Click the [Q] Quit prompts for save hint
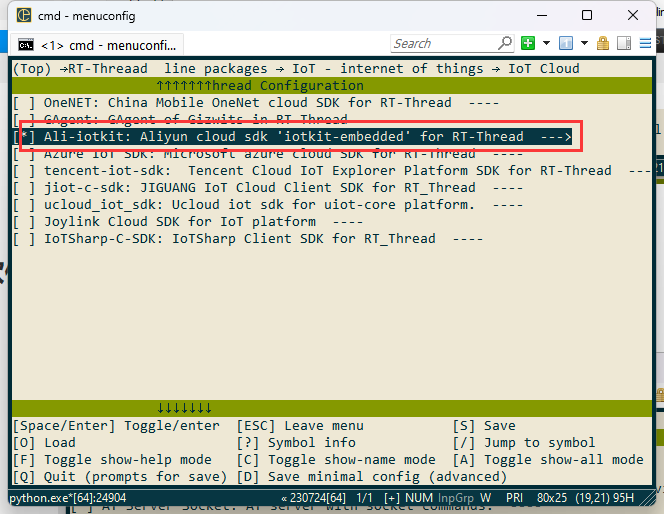The height and width of the screenshot is (514, 664). coord(120,476)
